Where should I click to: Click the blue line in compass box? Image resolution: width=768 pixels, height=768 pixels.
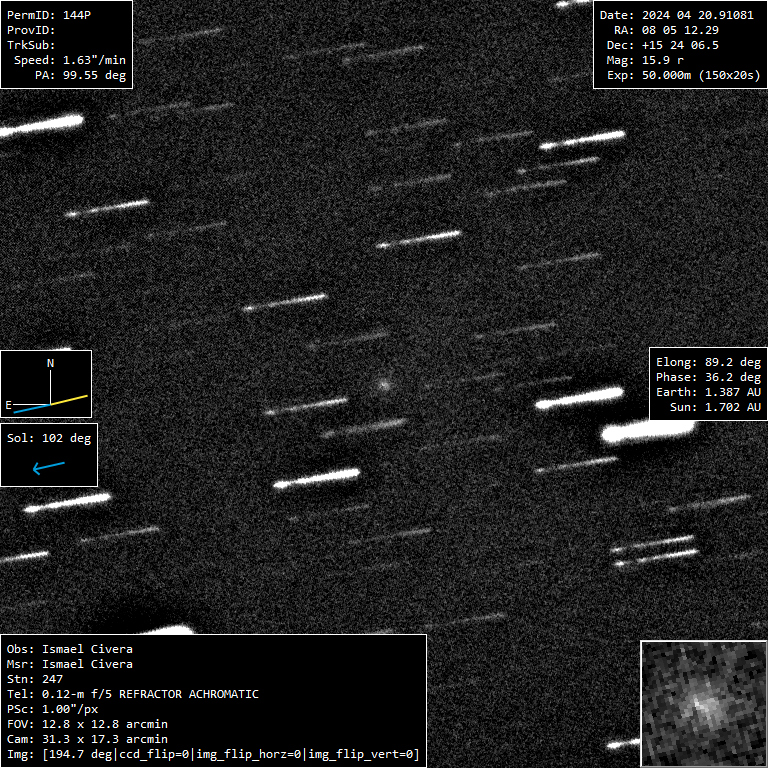(32, 408)
